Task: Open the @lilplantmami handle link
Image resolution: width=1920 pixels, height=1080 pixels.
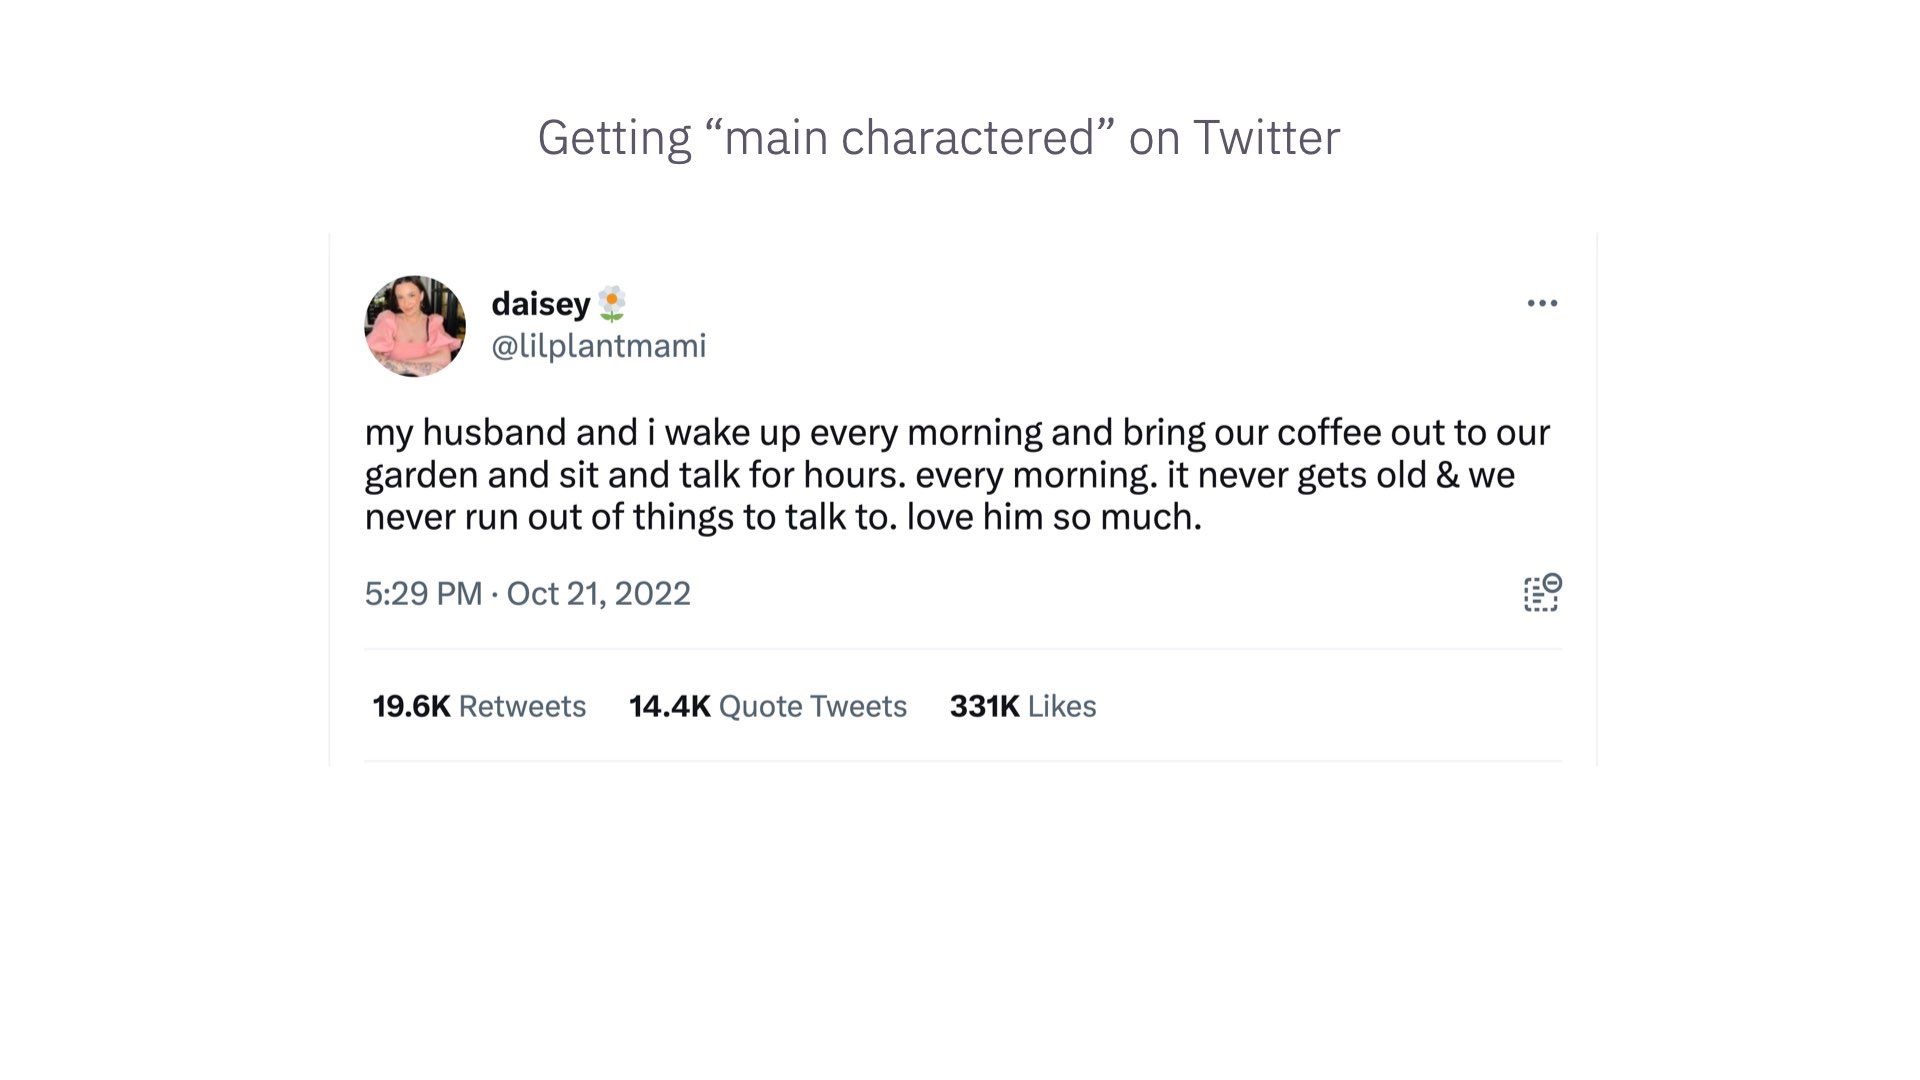Action: pyautogui.click(x=599, y=346)
